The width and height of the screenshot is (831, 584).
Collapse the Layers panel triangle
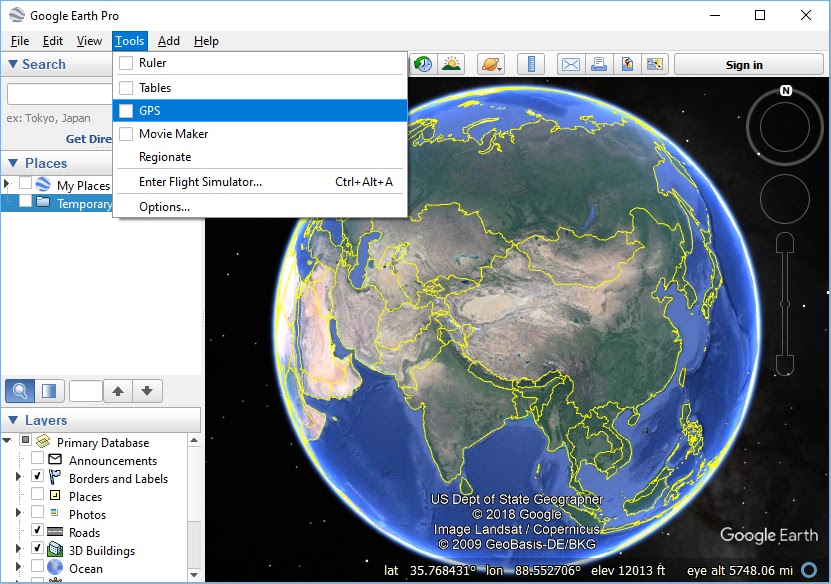click(x=13, y=420)
